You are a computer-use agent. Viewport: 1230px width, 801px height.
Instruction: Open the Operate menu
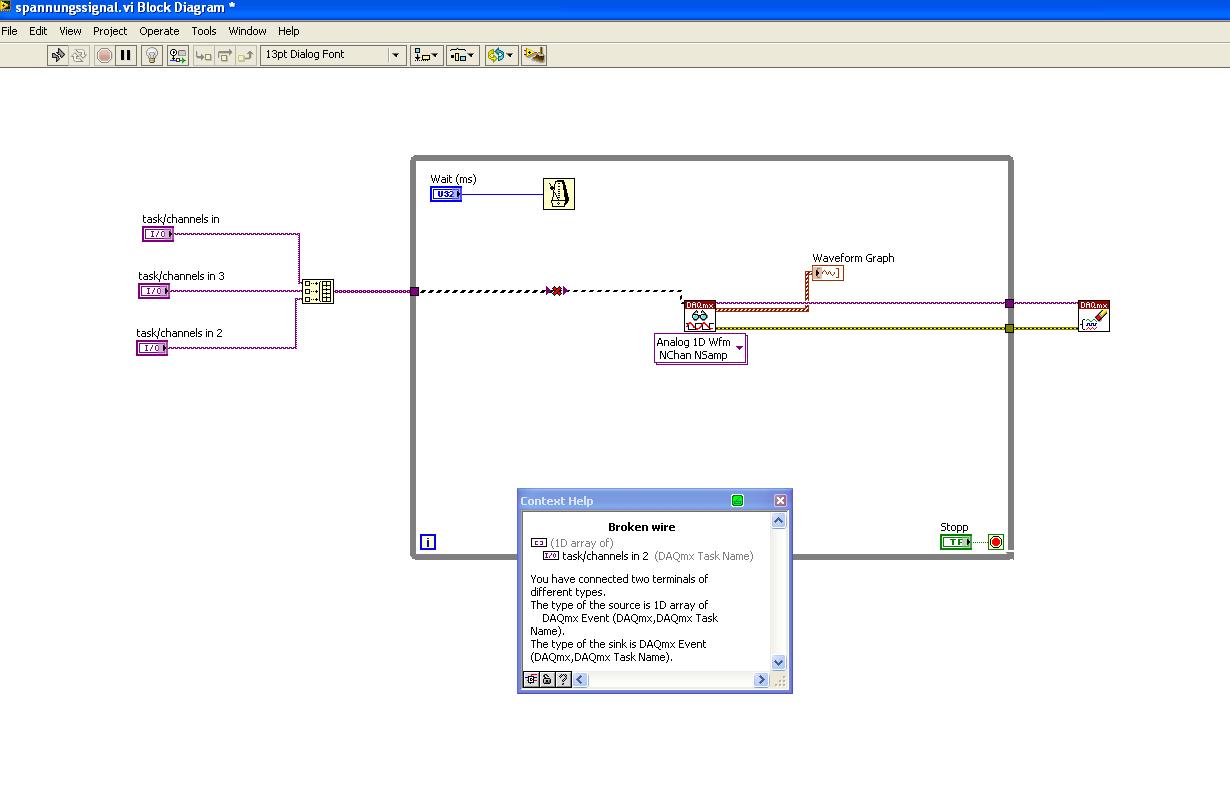(159, 31)
